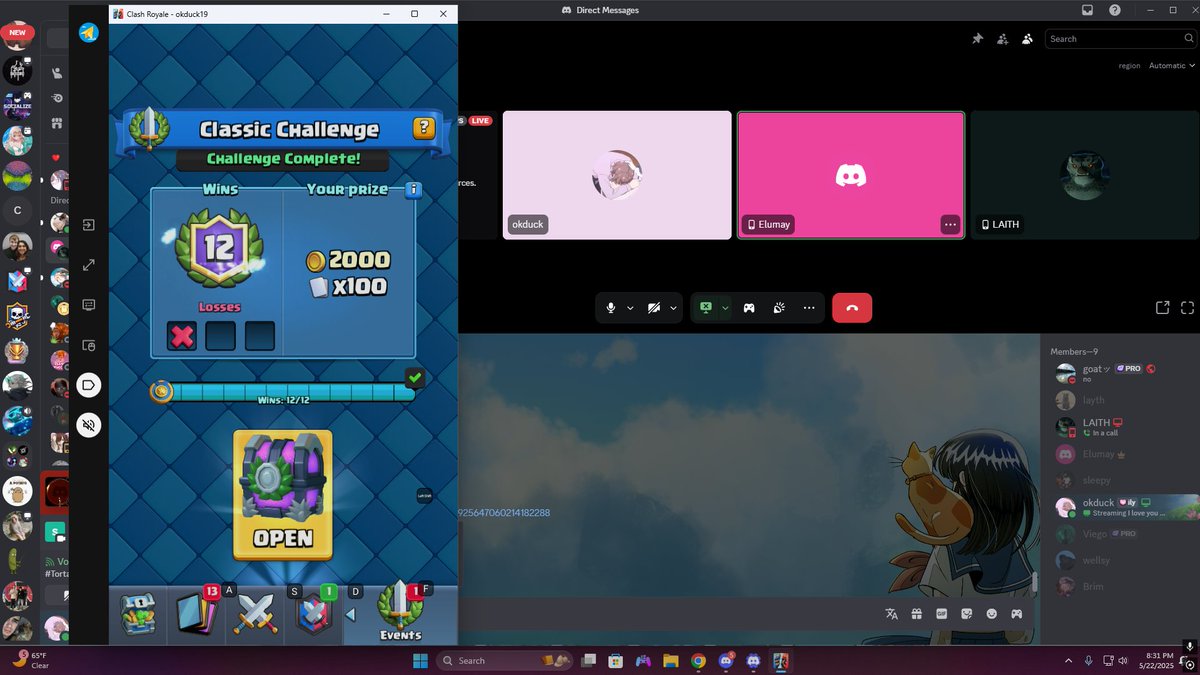Open the translate icon in chat bar
The height and width of the screenshot is (675, 1200).
point(891,613)
